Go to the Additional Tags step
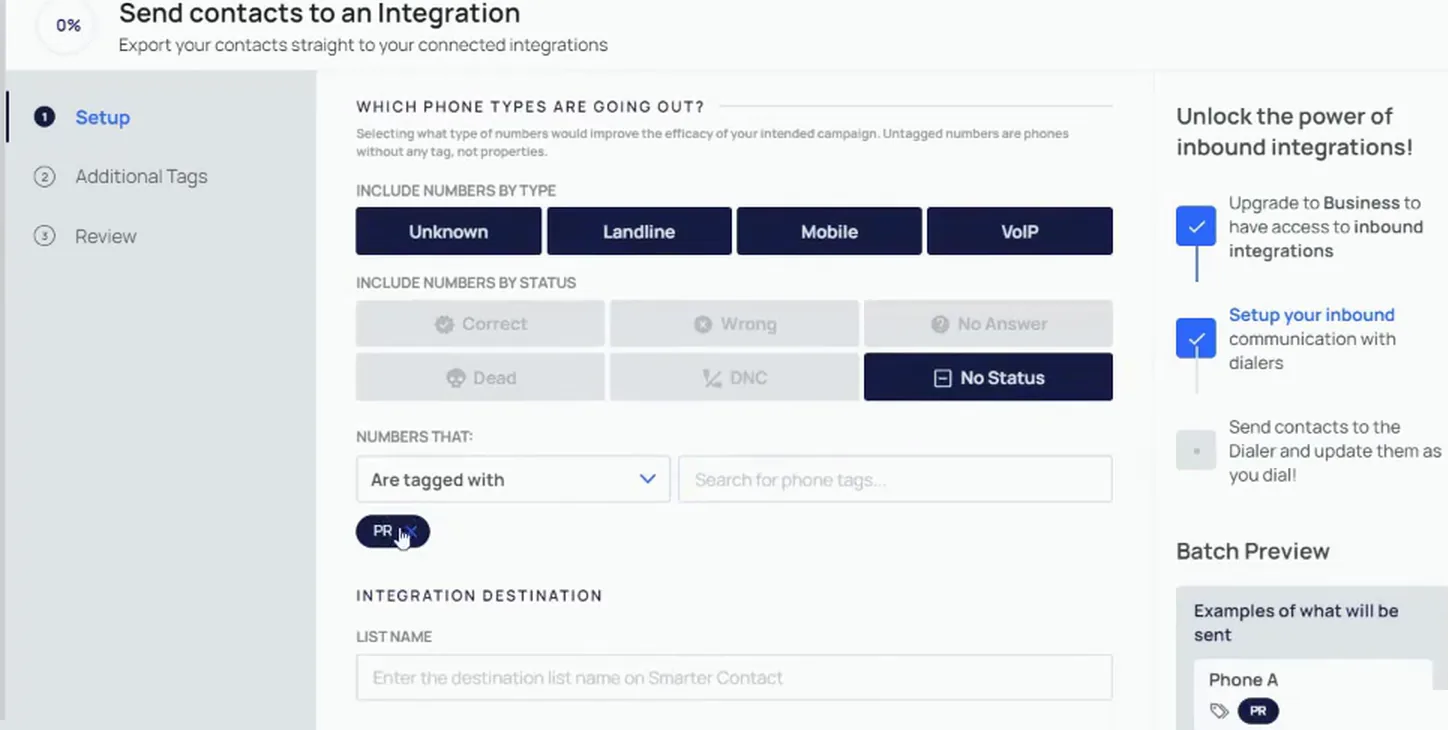This screenshot has height=730, width=1448. (x=141, y=177)
